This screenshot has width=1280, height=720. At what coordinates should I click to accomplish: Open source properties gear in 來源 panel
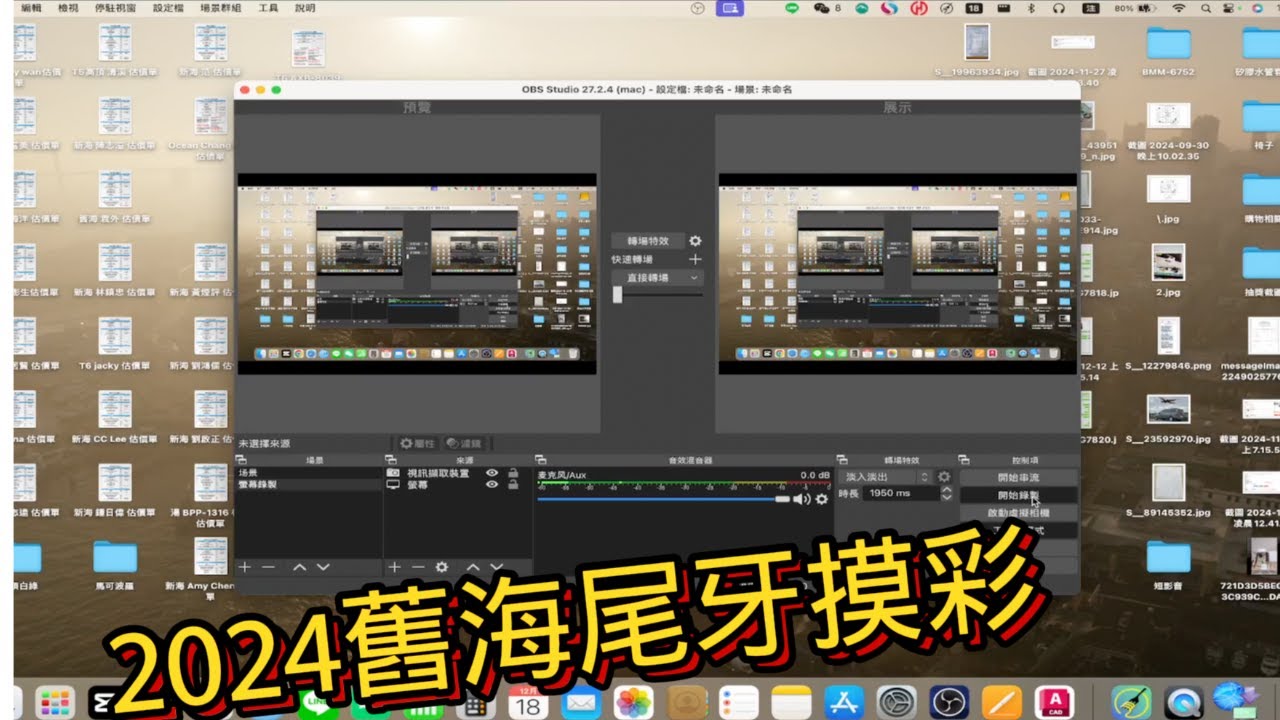click(x=442, y=567)
